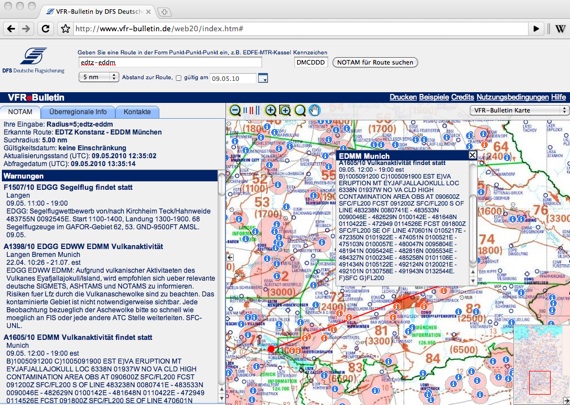Click the left arrow collapse handle on map
This screenshot has height=405, width=570.
pos(230,257)
